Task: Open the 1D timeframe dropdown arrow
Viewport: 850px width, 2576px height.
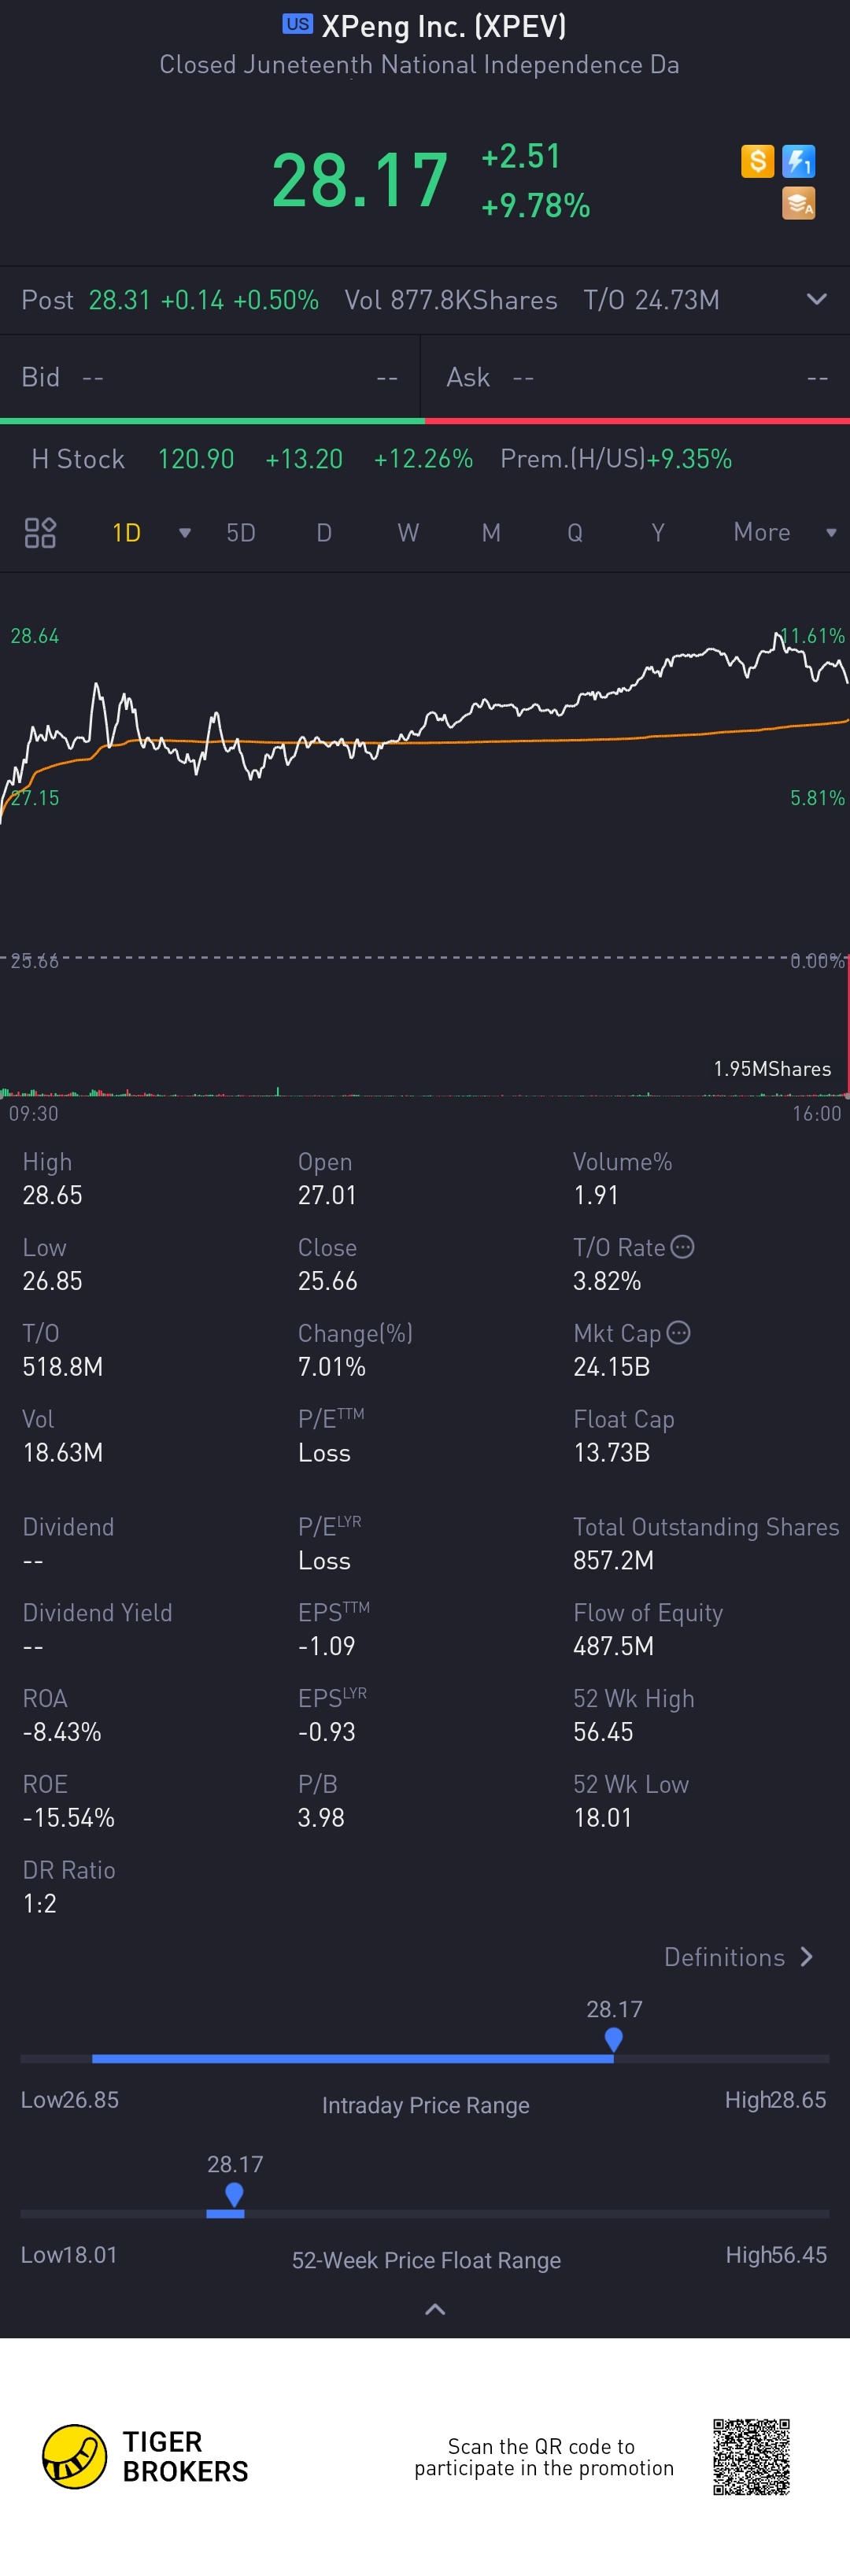Action: (x=184, y=533)
